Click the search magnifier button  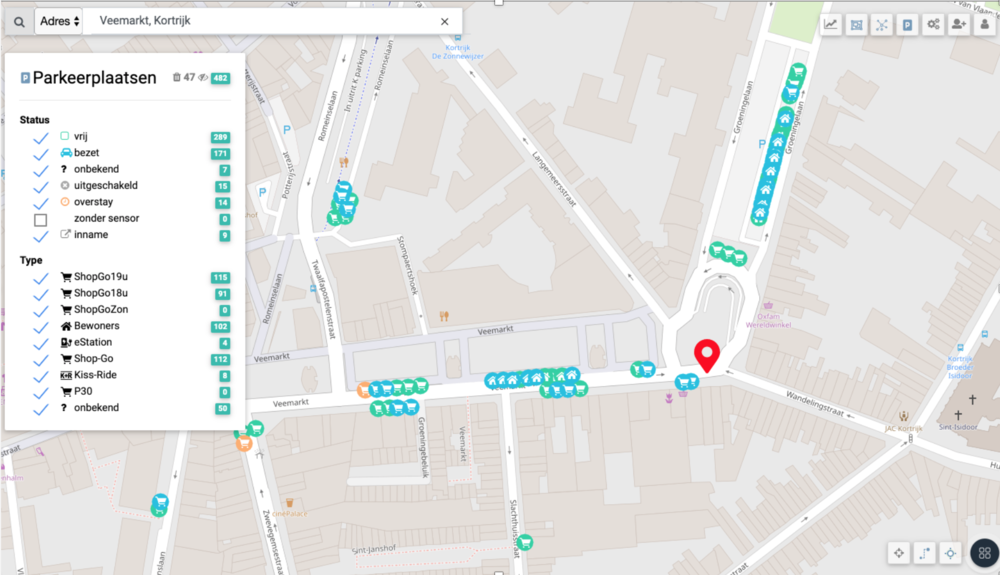pyautogui.click(x=19, y=22)
